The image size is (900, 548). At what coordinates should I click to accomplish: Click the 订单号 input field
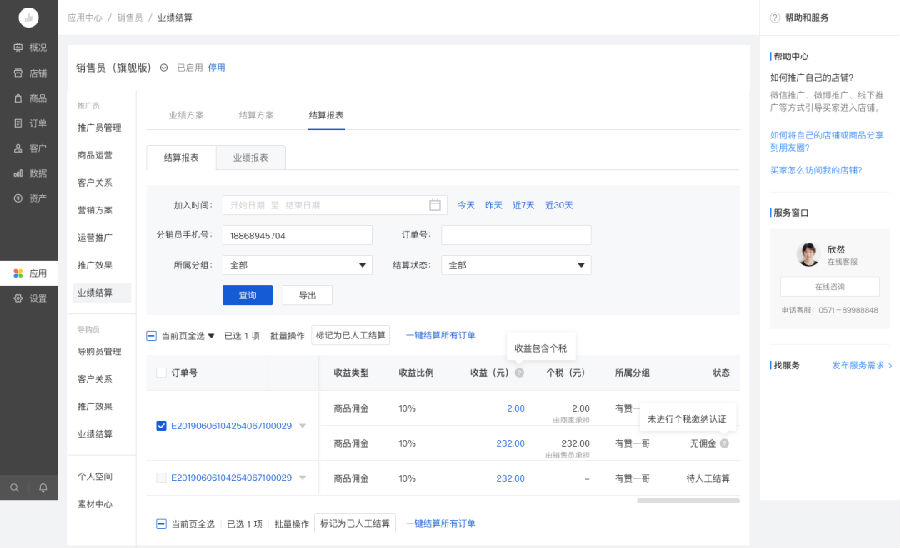(x=516, y=235)
